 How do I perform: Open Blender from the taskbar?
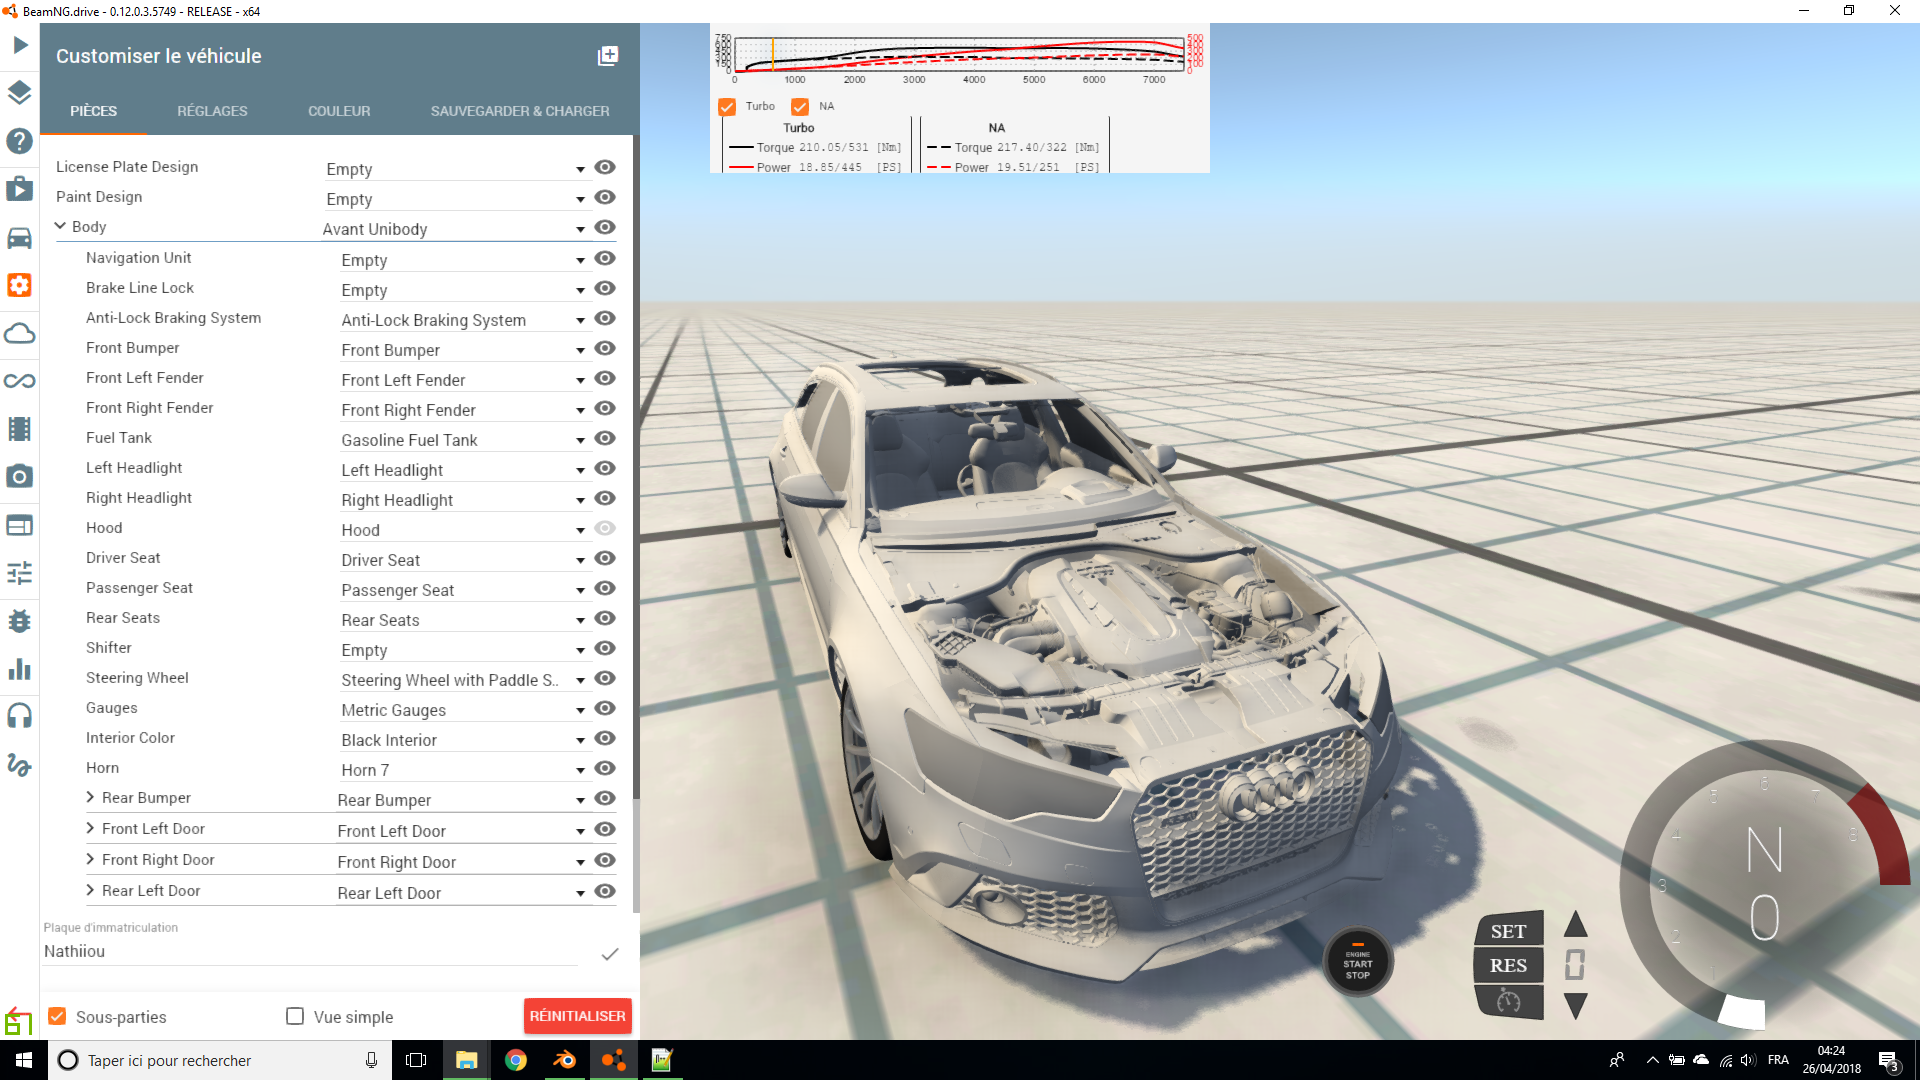tap(564, 1060)
